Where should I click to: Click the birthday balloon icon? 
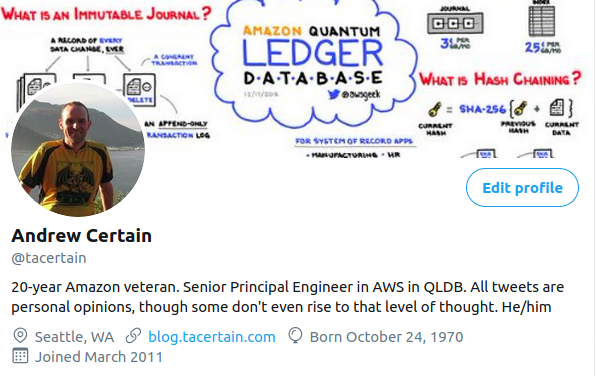coord(295,336)
